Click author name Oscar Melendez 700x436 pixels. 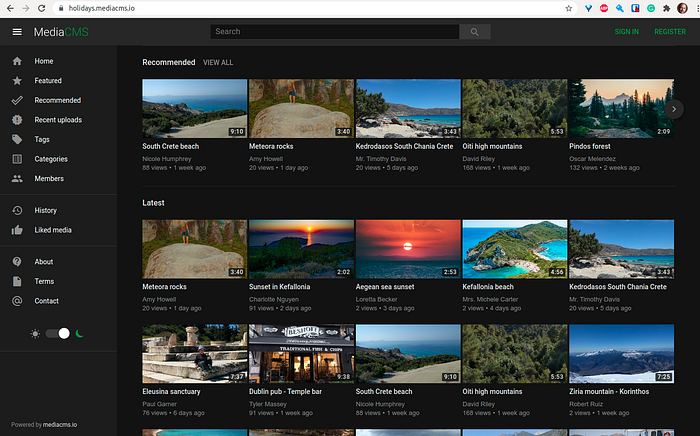point(592,158)
